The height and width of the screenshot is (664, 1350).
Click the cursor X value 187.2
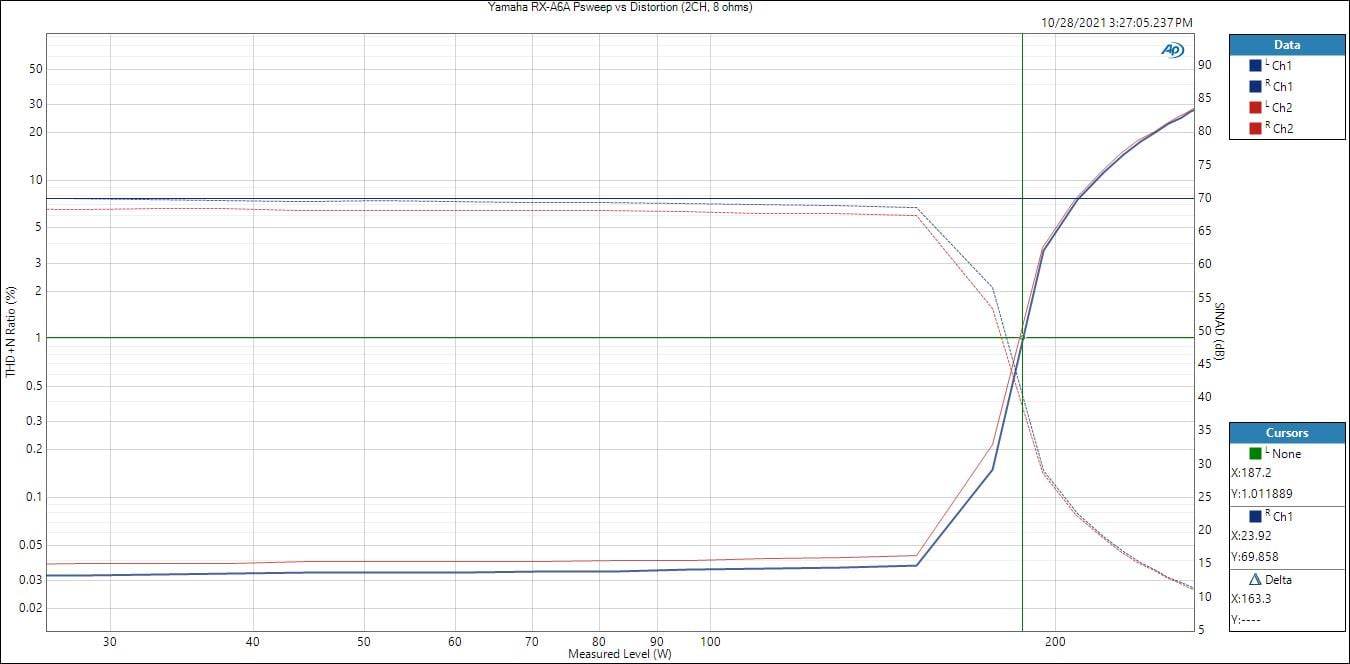point(1252,473)
